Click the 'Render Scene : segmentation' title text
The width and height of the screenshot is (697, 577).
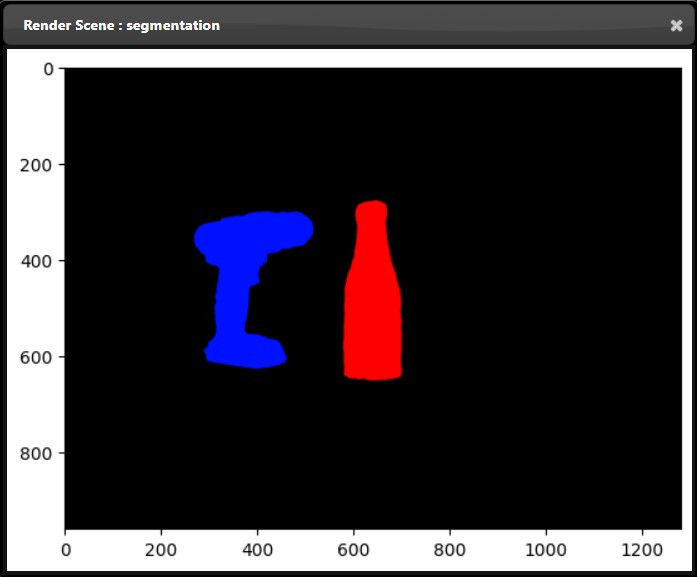121,26
